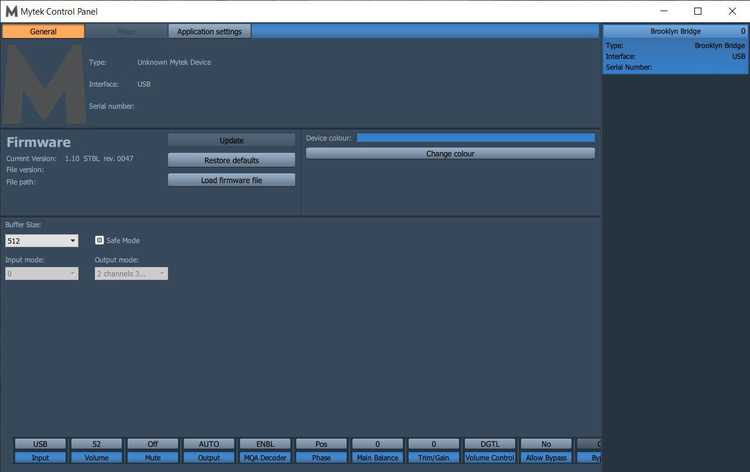Click the blue Device colour swatch
The width and height of the screenshot is (750, 472).
click(x=476, y=138)
